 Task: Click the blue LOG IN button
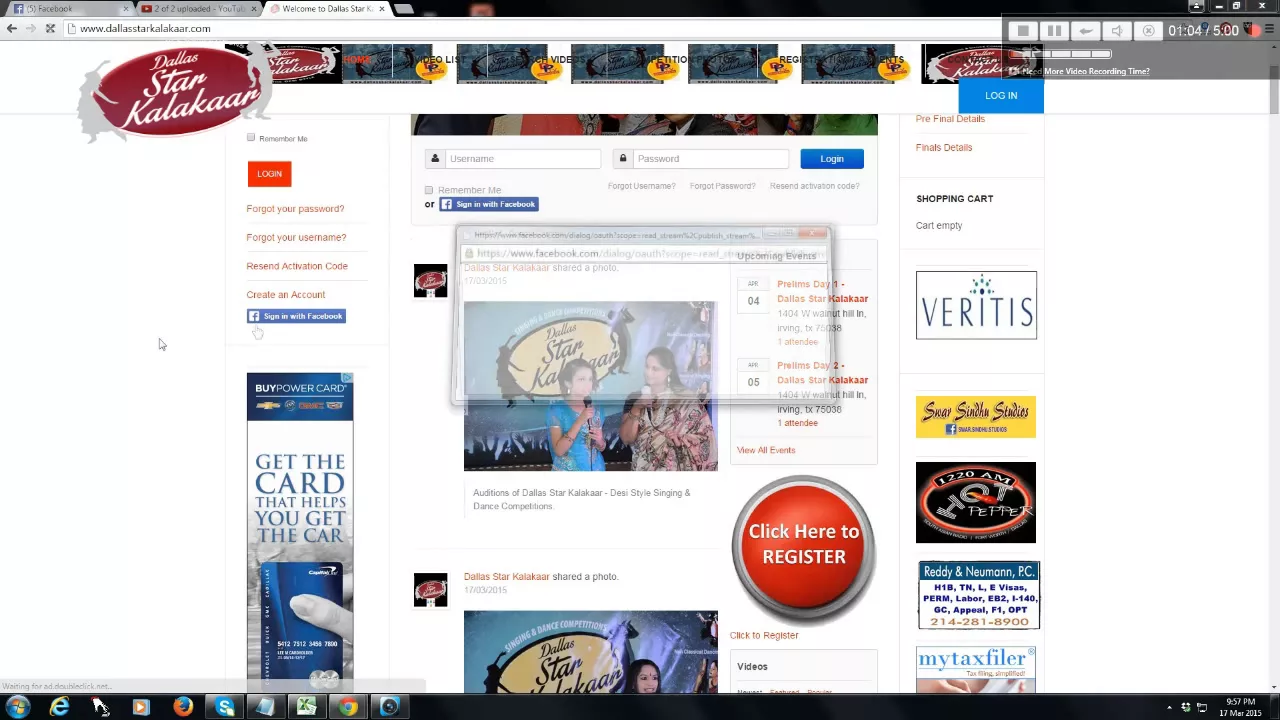(1001, 95)
